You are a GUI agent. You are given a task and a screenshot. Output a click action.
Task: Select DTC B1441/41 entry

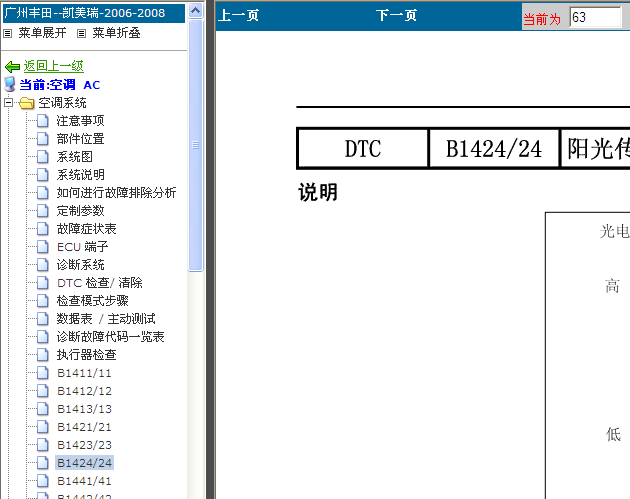click(x=84, y=481)
